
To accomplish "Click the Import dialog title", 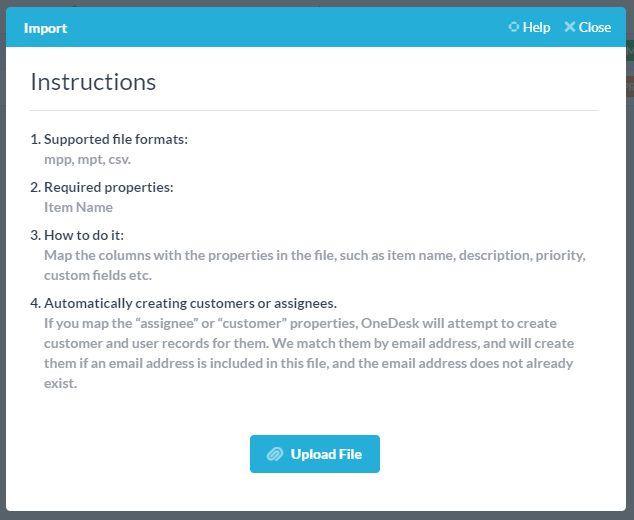I will (x=46, y=28).
